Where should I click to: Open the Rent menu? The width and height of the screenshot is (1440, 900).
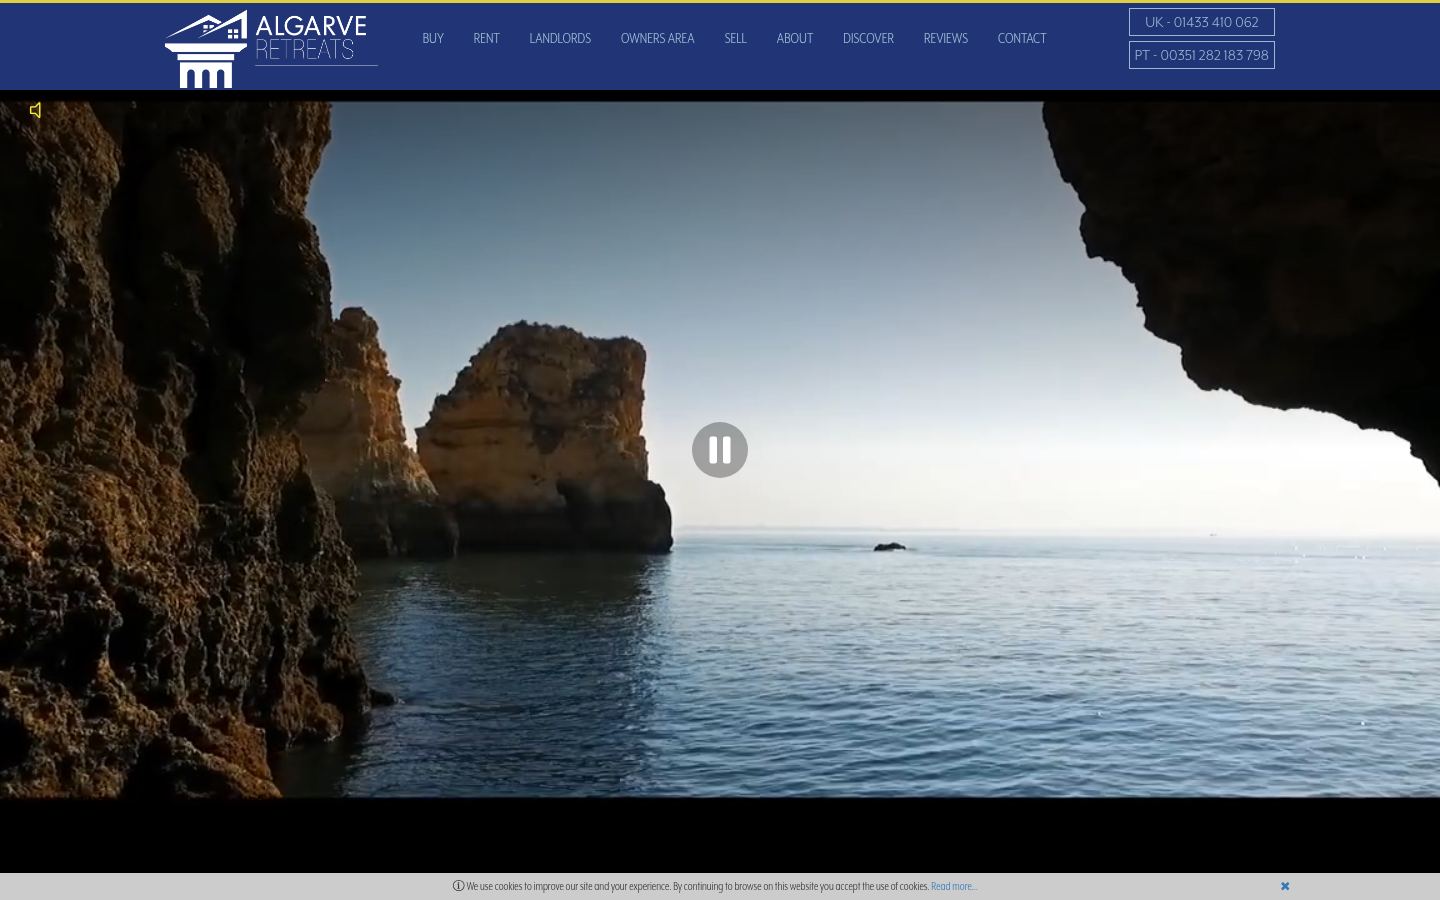[486, 38]
